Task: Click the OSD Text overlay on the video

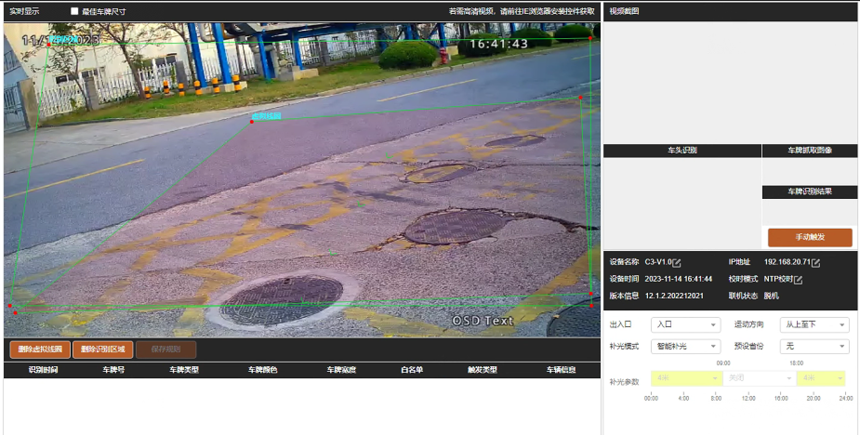Action: pyautogui.click(x=482, y=320)
